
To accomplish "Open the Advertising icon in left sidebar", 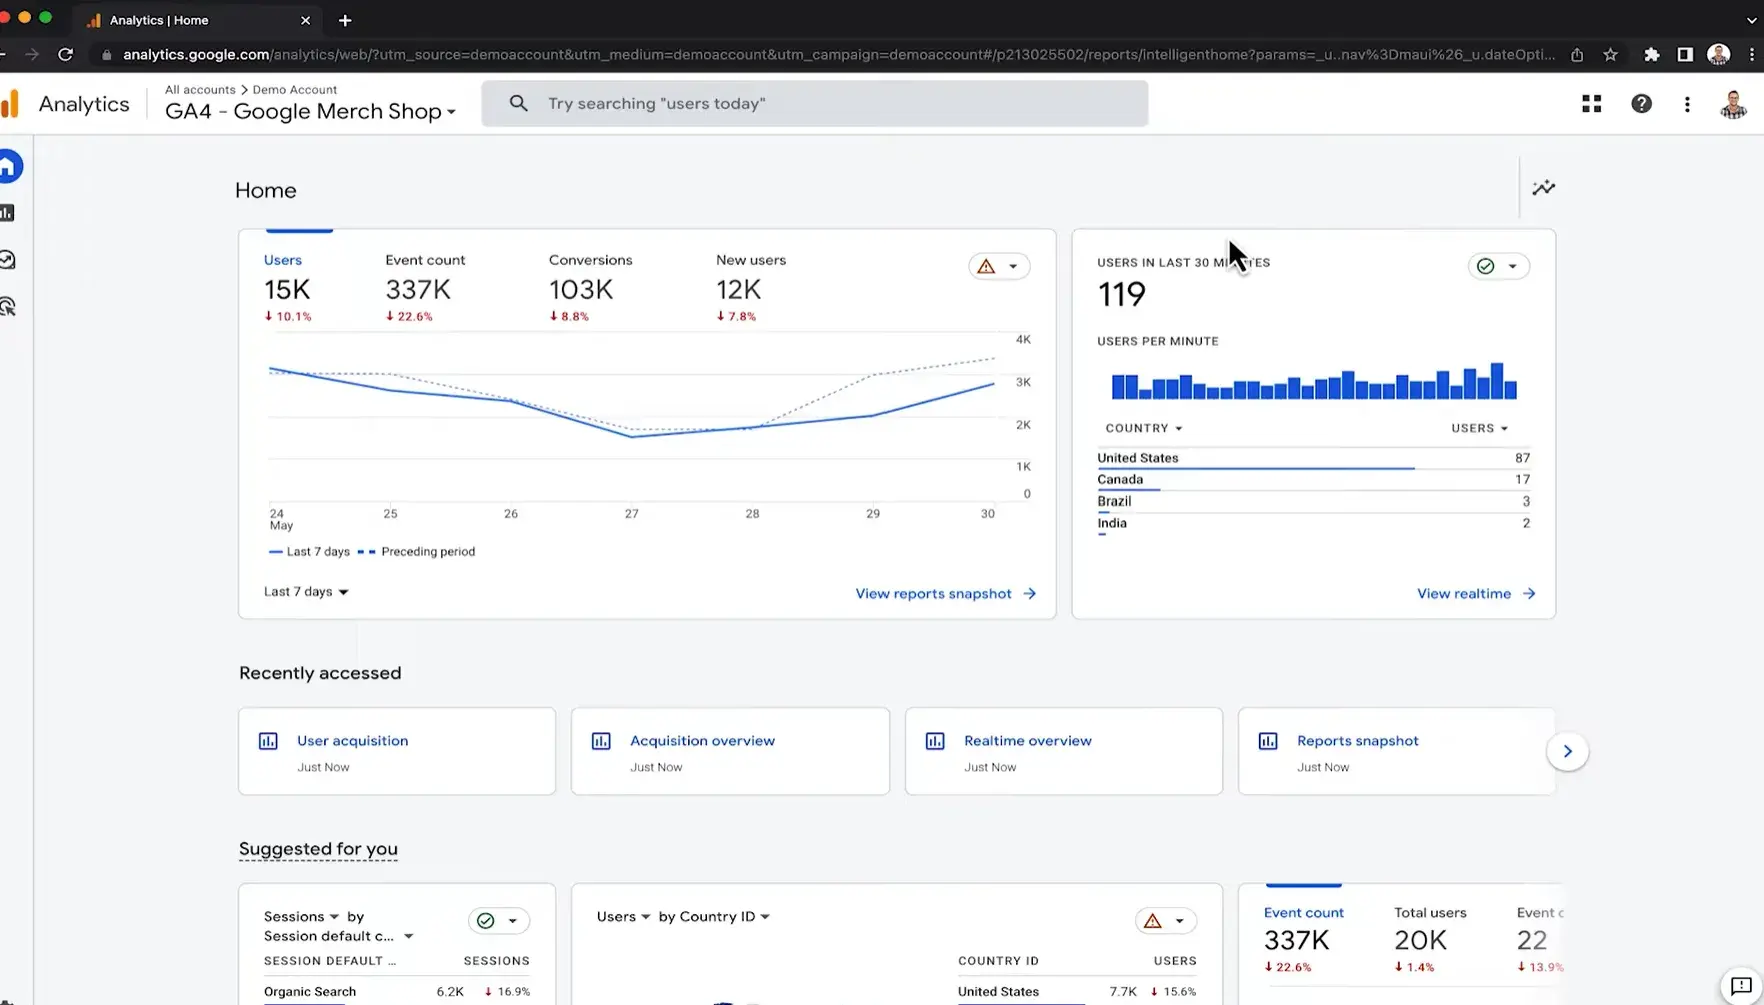I will [x=8, y=307].
